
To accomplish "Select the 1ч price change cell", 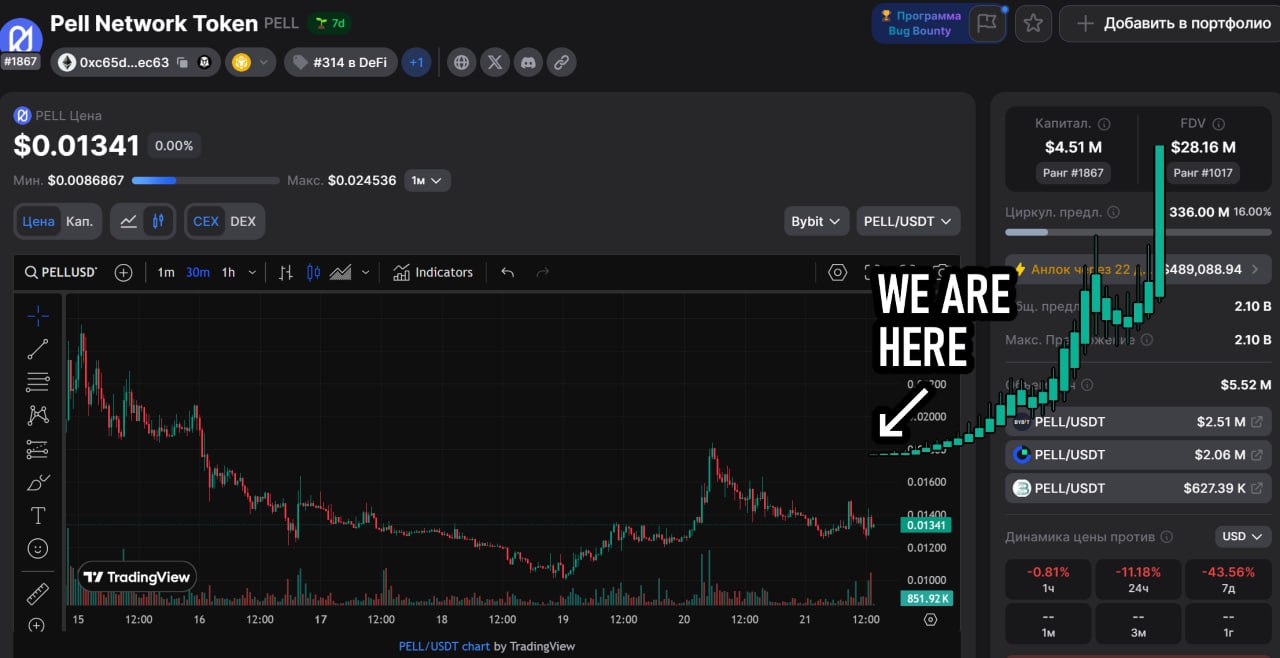I will (x=1047, y=581).
